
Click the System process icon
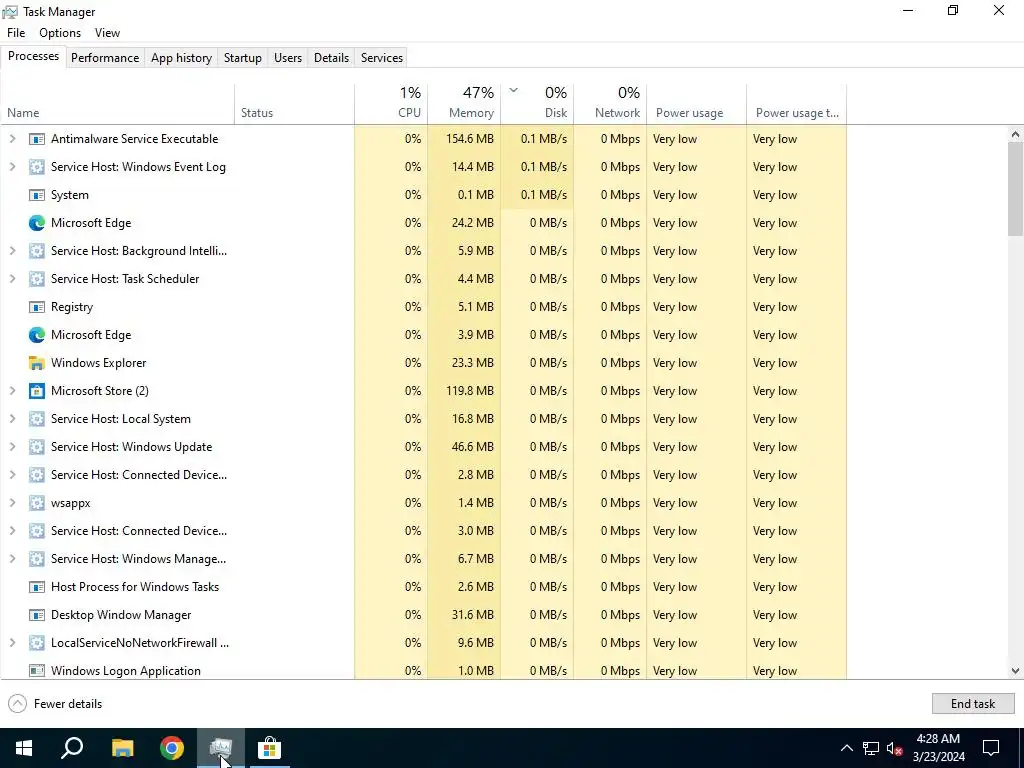point(37,195)
